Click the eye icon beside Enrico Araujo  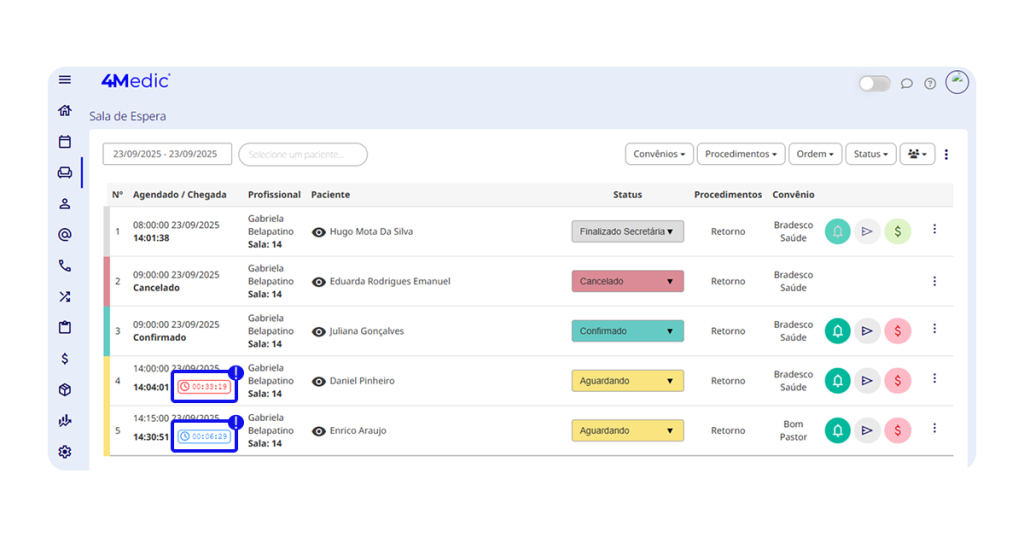coord(319,431)
